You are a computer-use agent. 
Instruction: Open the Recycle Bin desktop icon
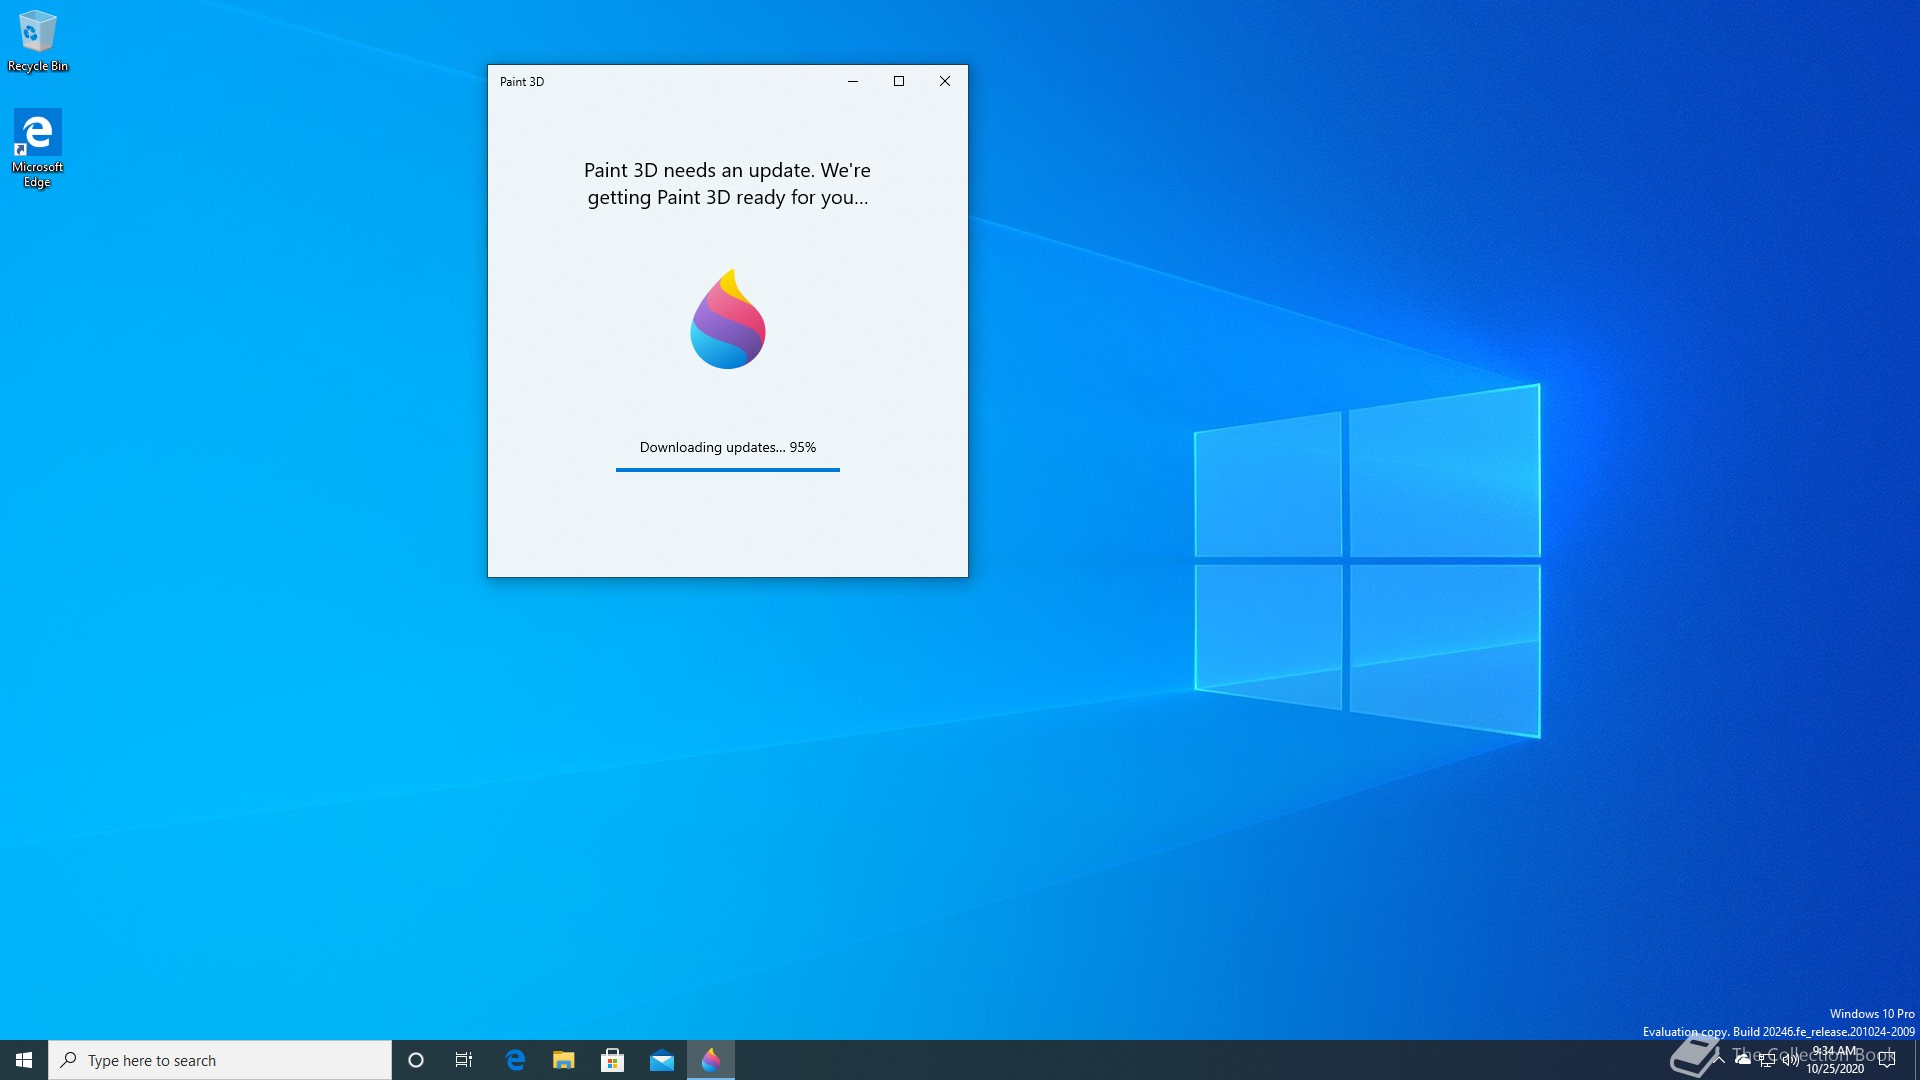37,41
